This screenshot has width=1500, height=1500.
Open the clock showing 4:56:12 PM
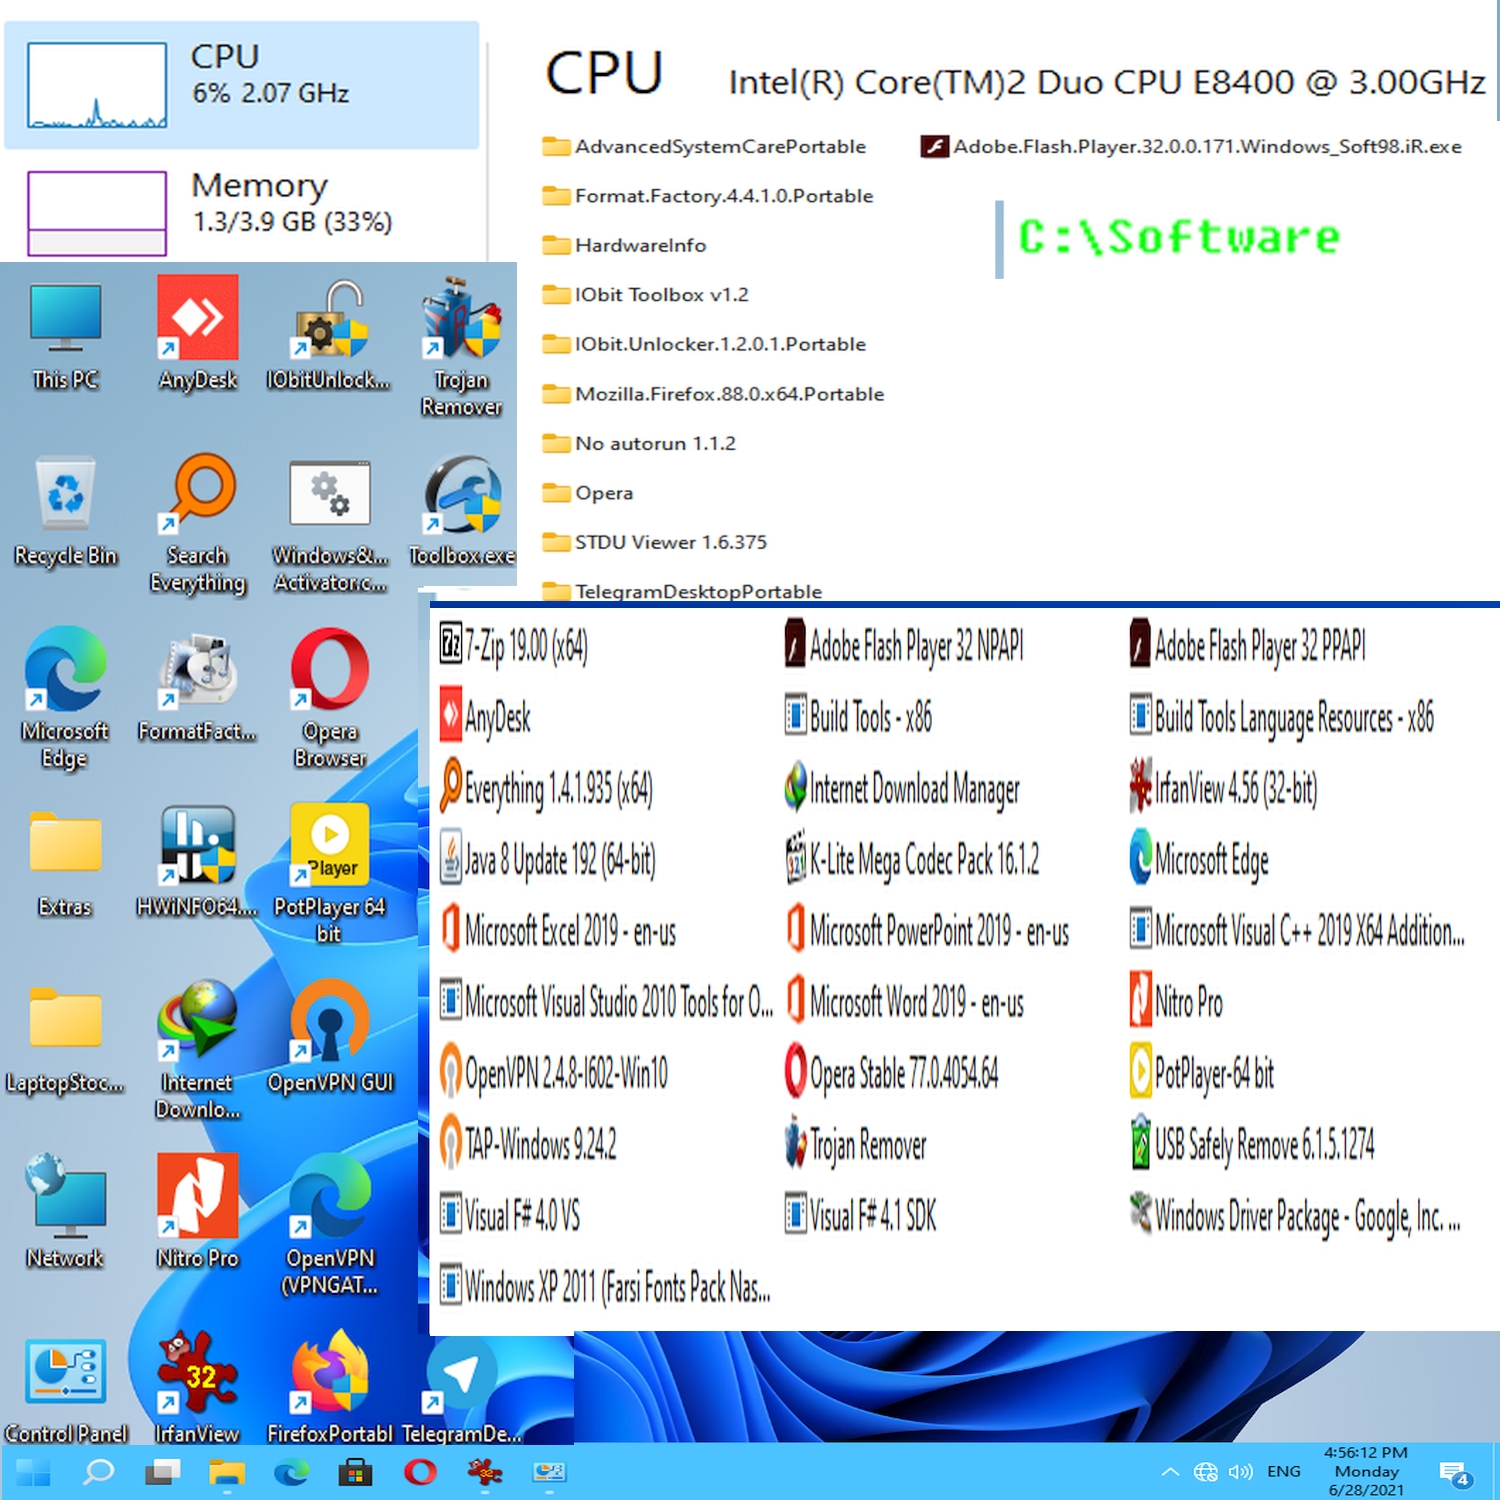1366,1471
